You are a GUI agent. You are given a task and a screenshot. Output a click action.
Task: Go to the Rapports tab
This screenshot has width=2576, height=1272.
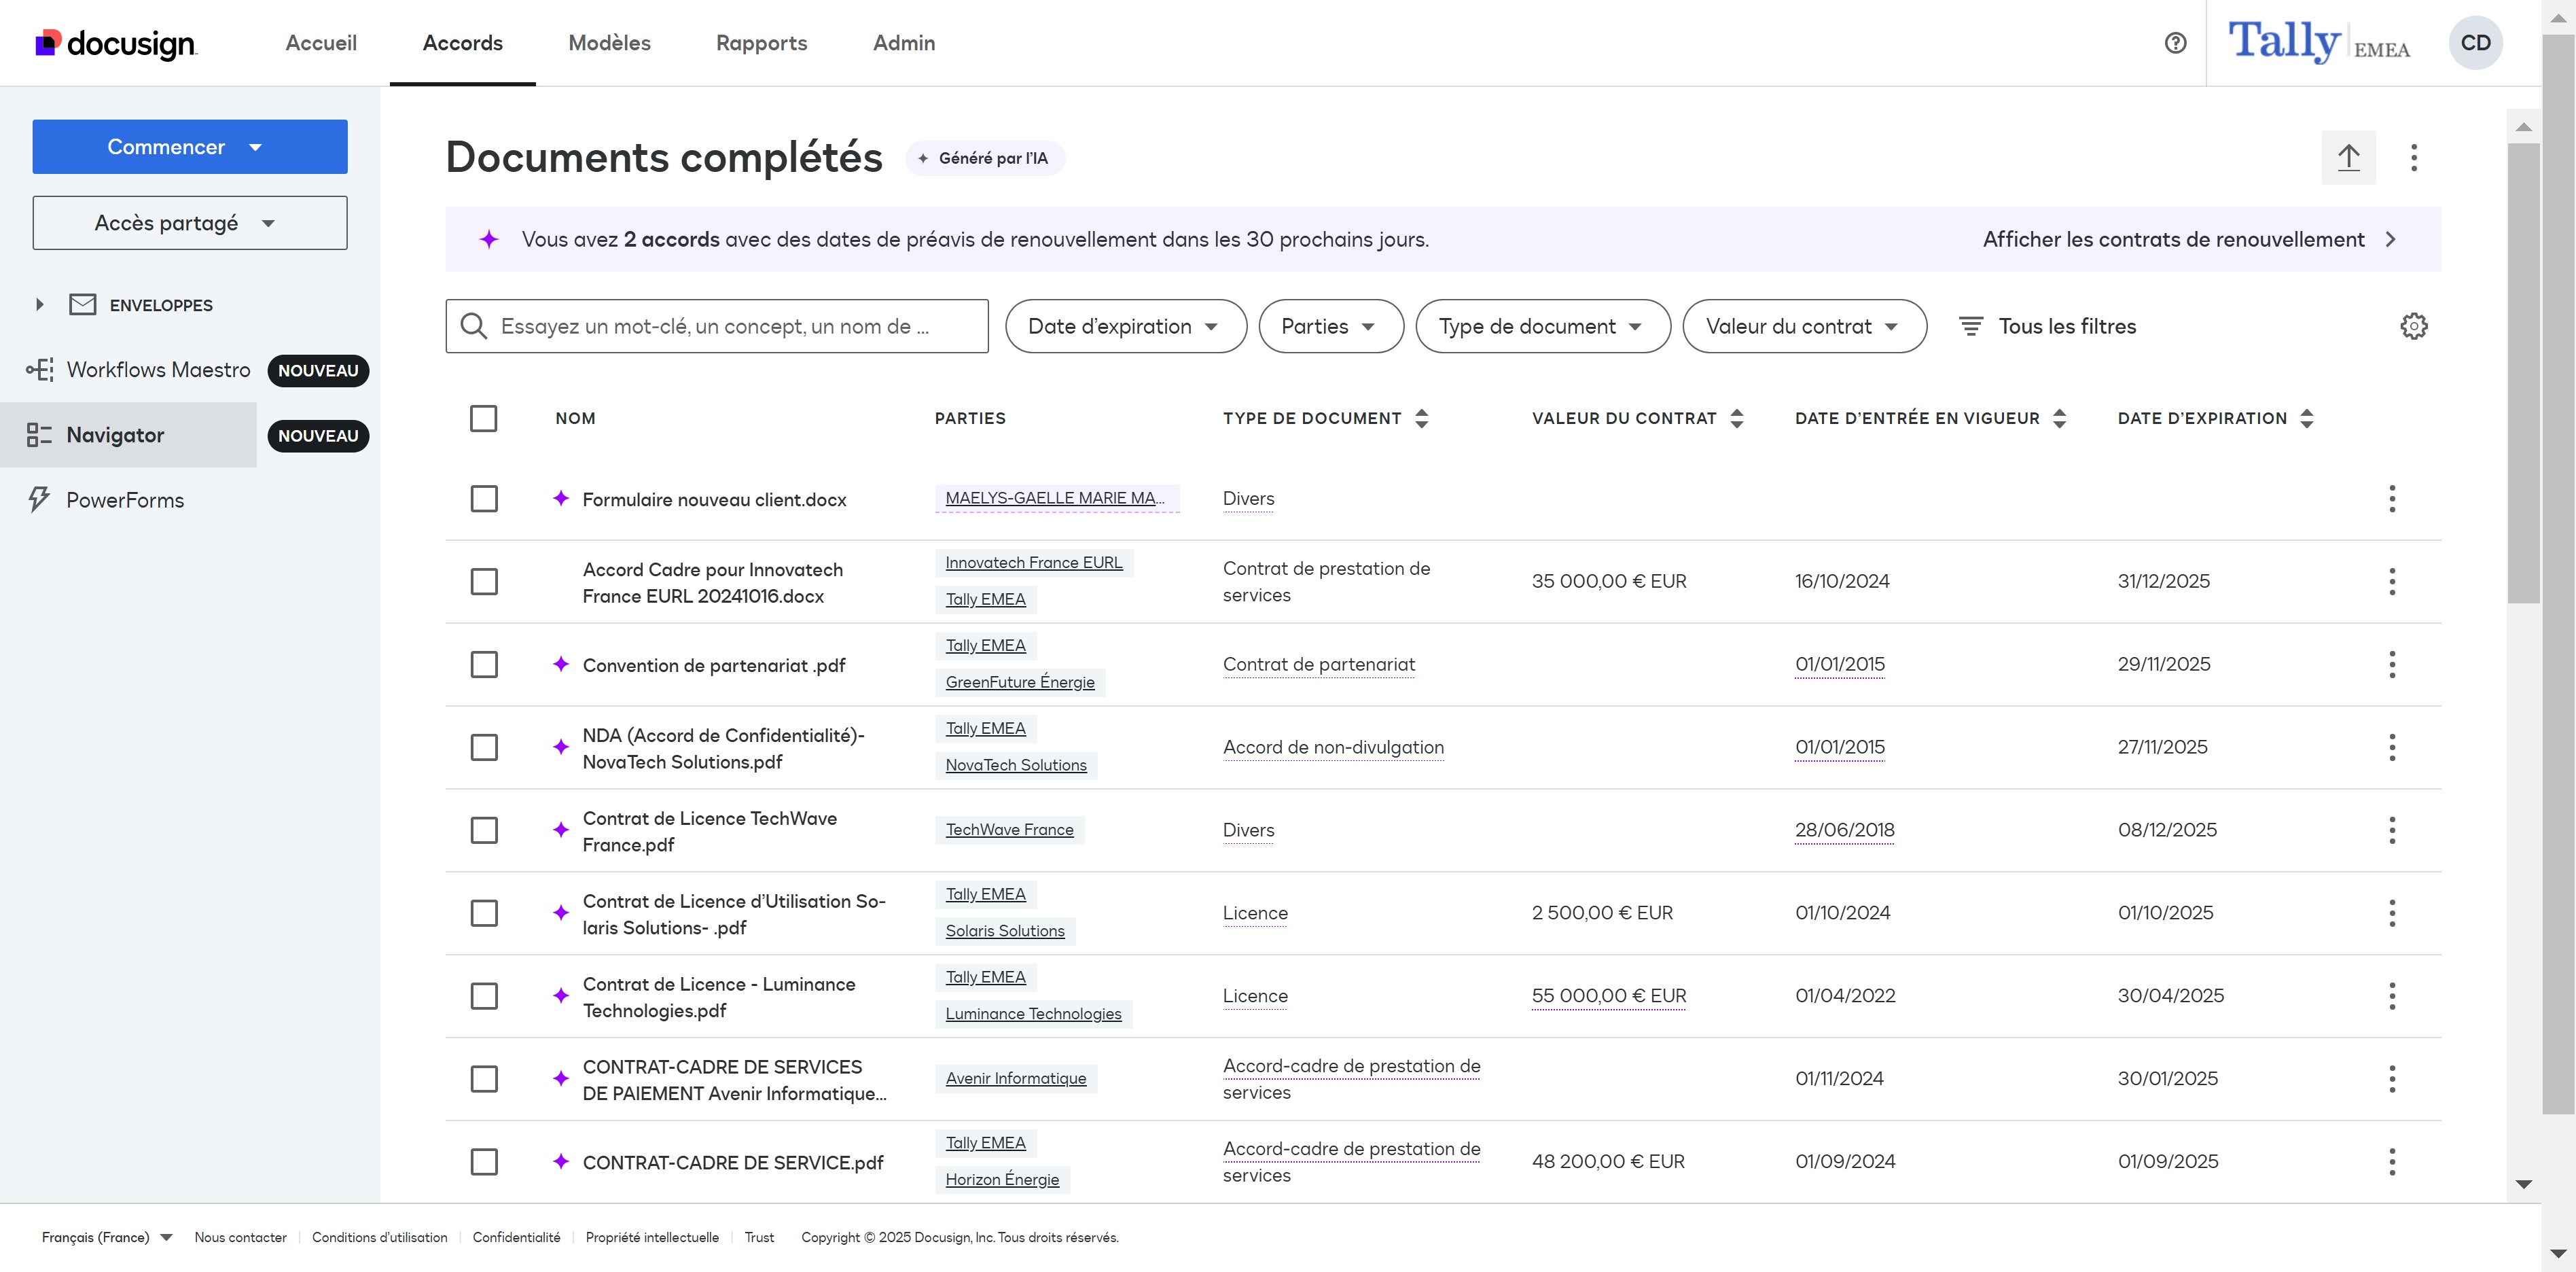click(x=761, y=43)
